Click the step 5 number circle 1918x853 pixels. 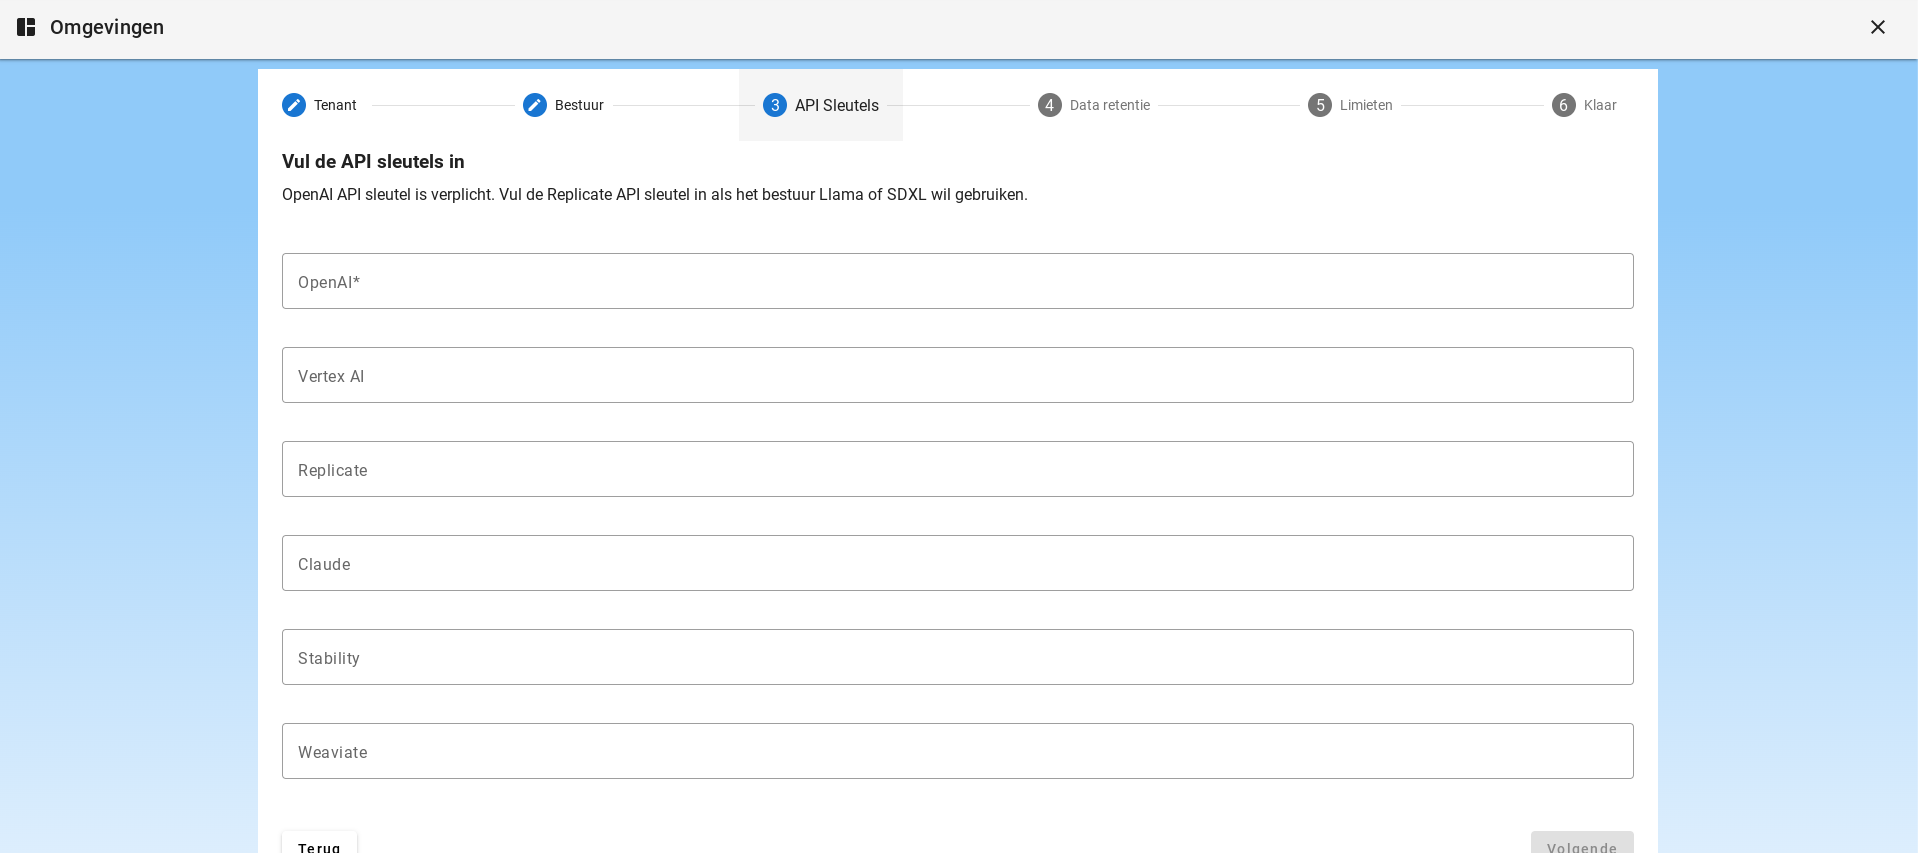point(1319,105)
